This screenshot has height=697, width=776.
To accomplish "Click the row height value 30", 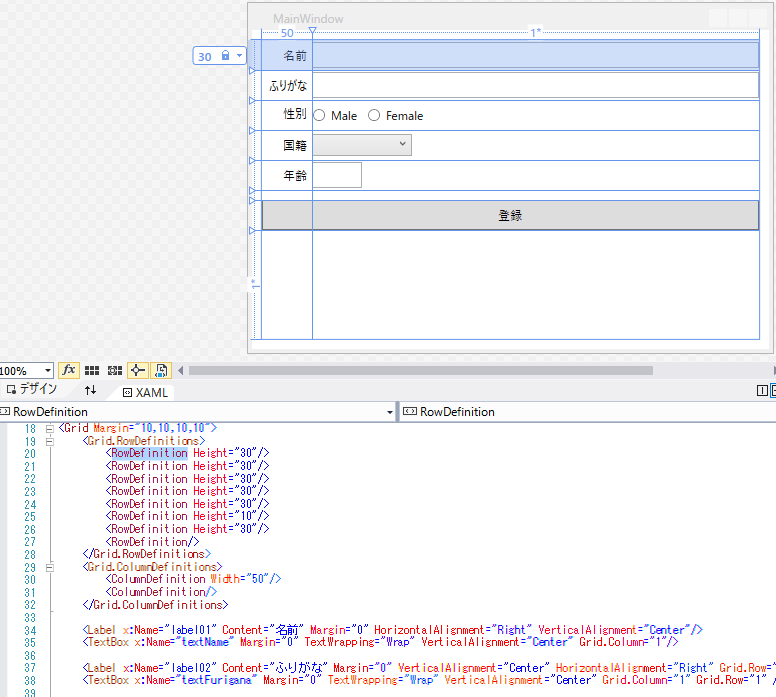I will tap(205, 56).
